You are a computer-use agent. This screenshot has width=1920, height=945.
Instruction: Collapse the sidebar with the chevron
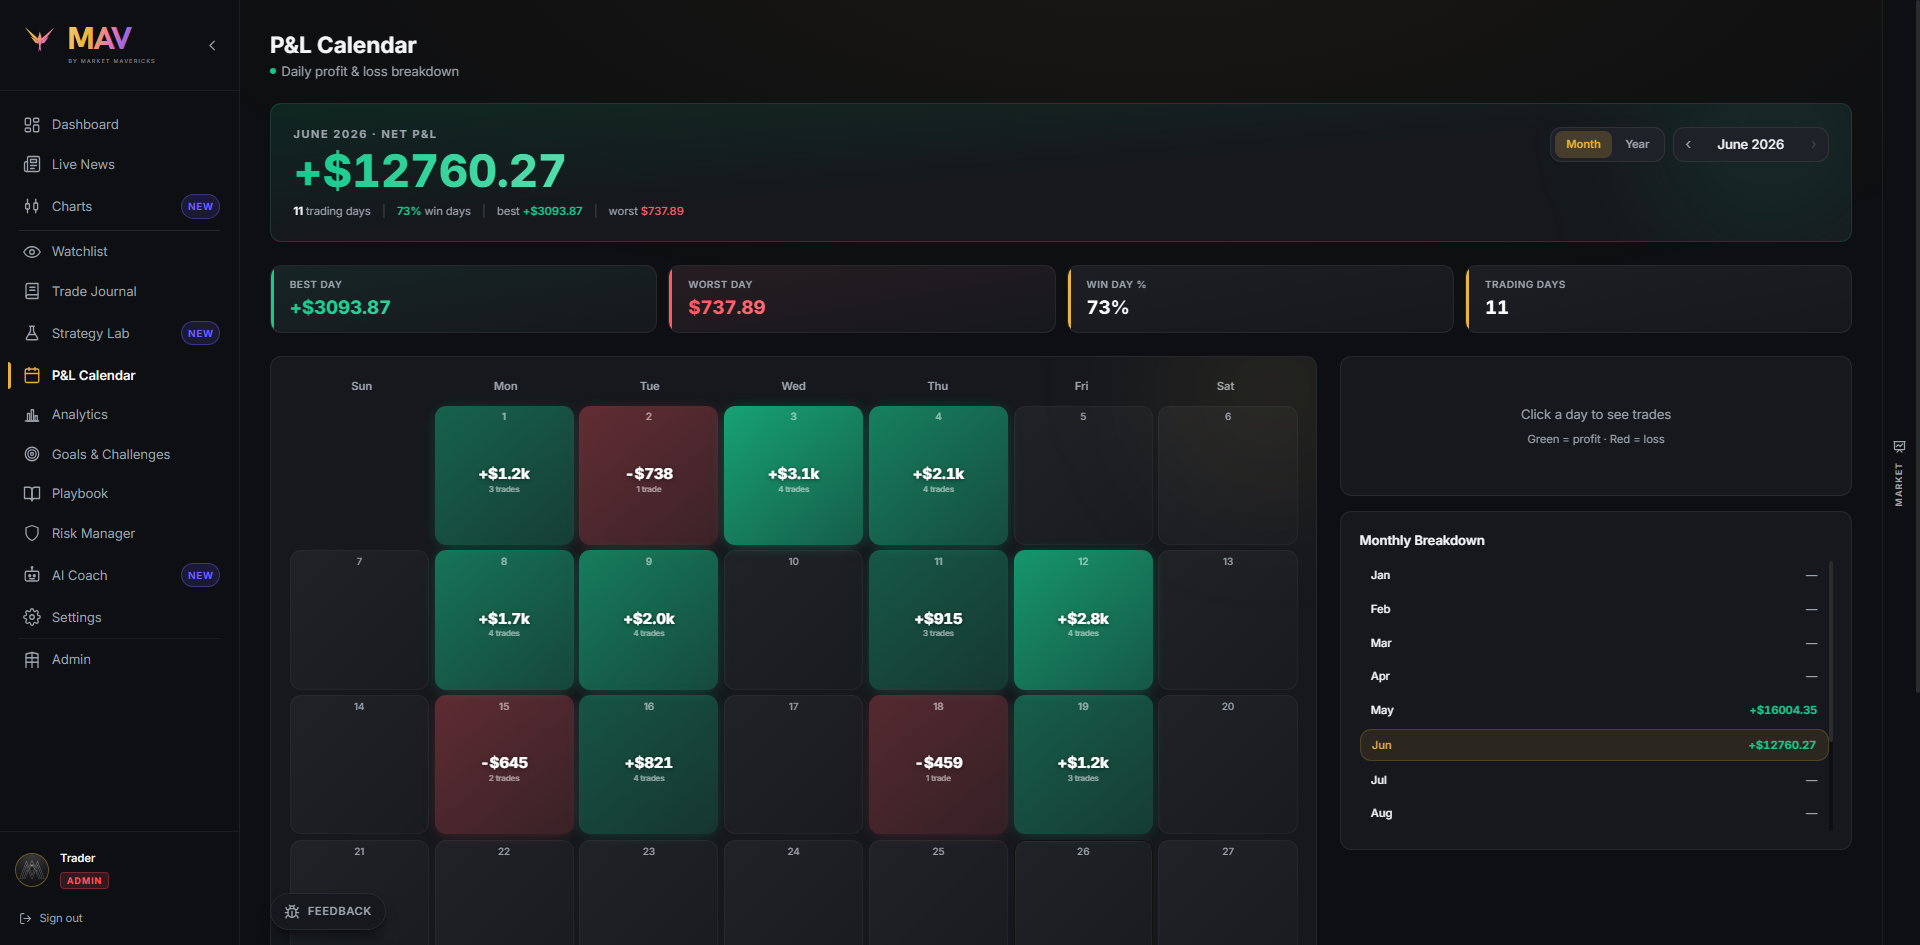pos(212,45)
